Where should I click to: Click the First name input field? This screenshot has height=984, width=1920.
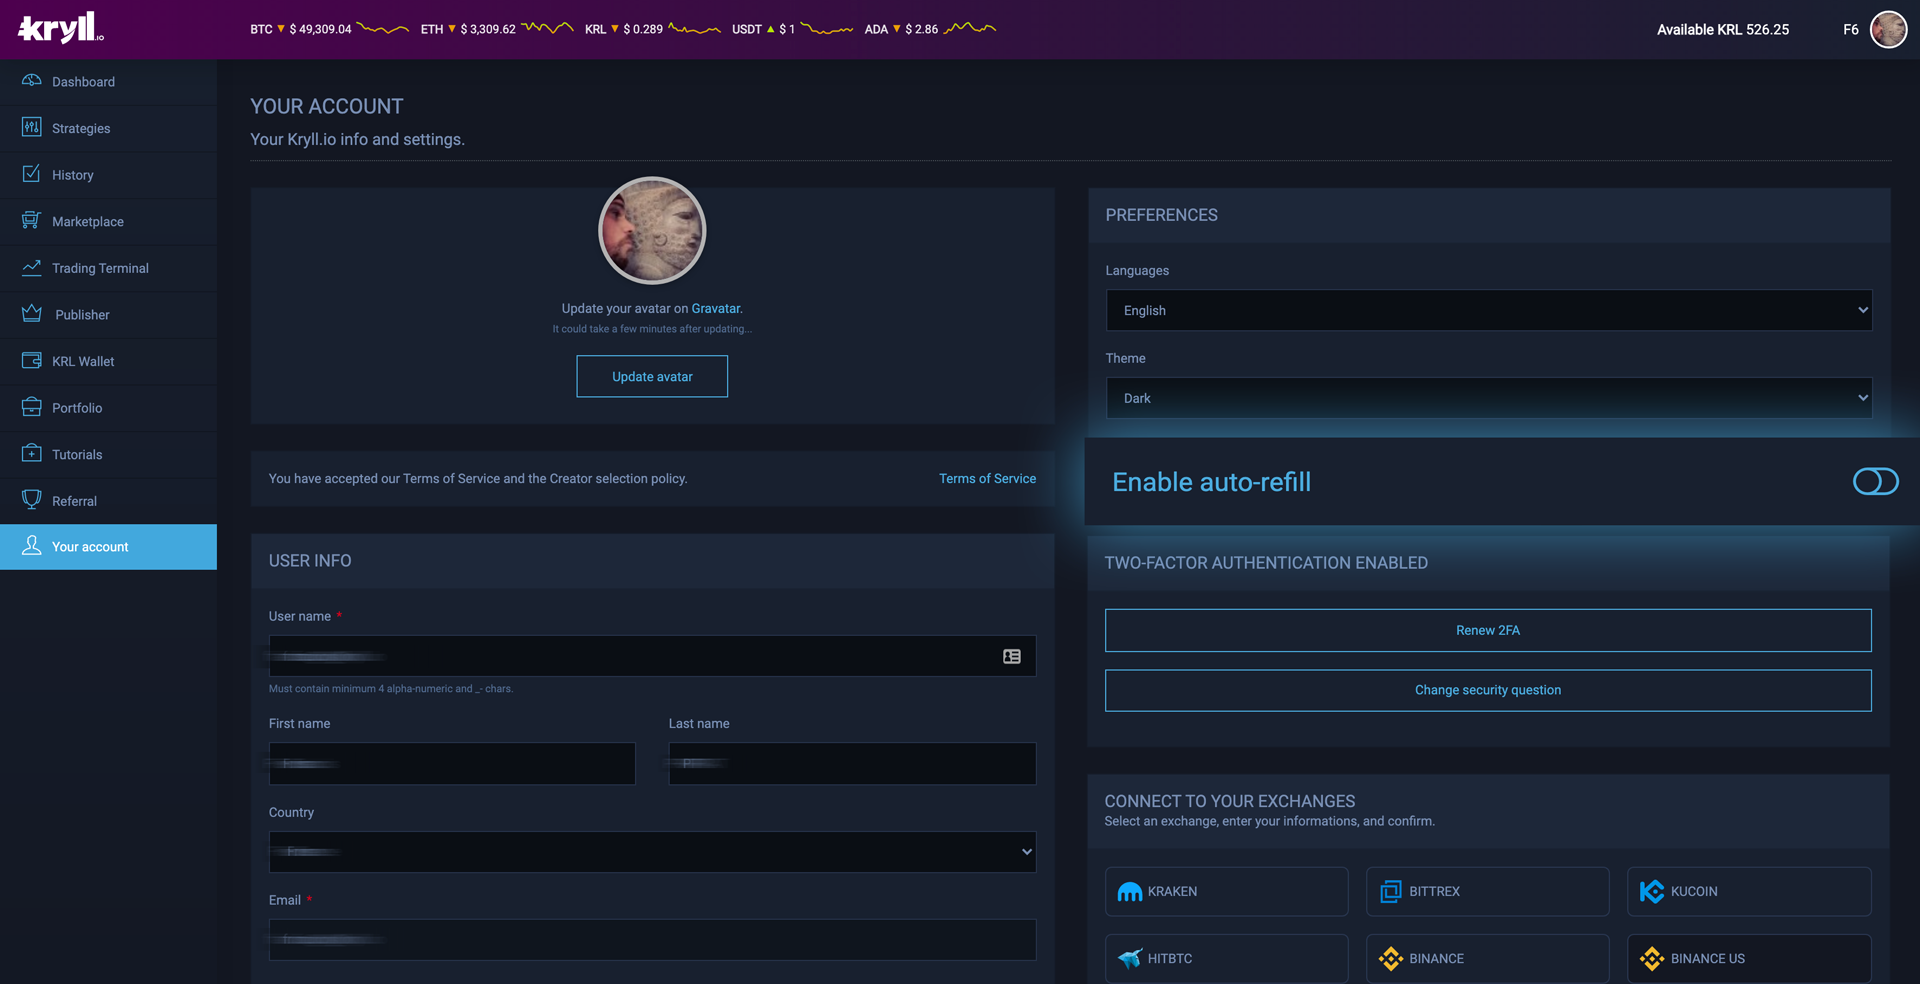[452, 763]
